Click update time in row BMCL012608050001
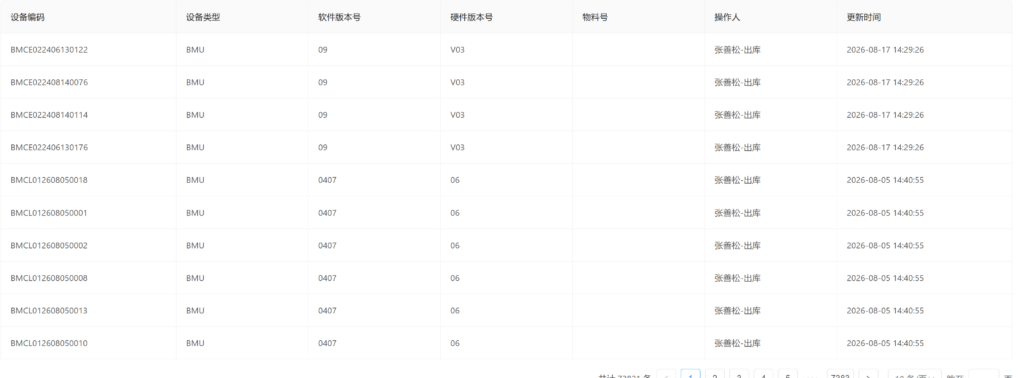 (885, 213)
